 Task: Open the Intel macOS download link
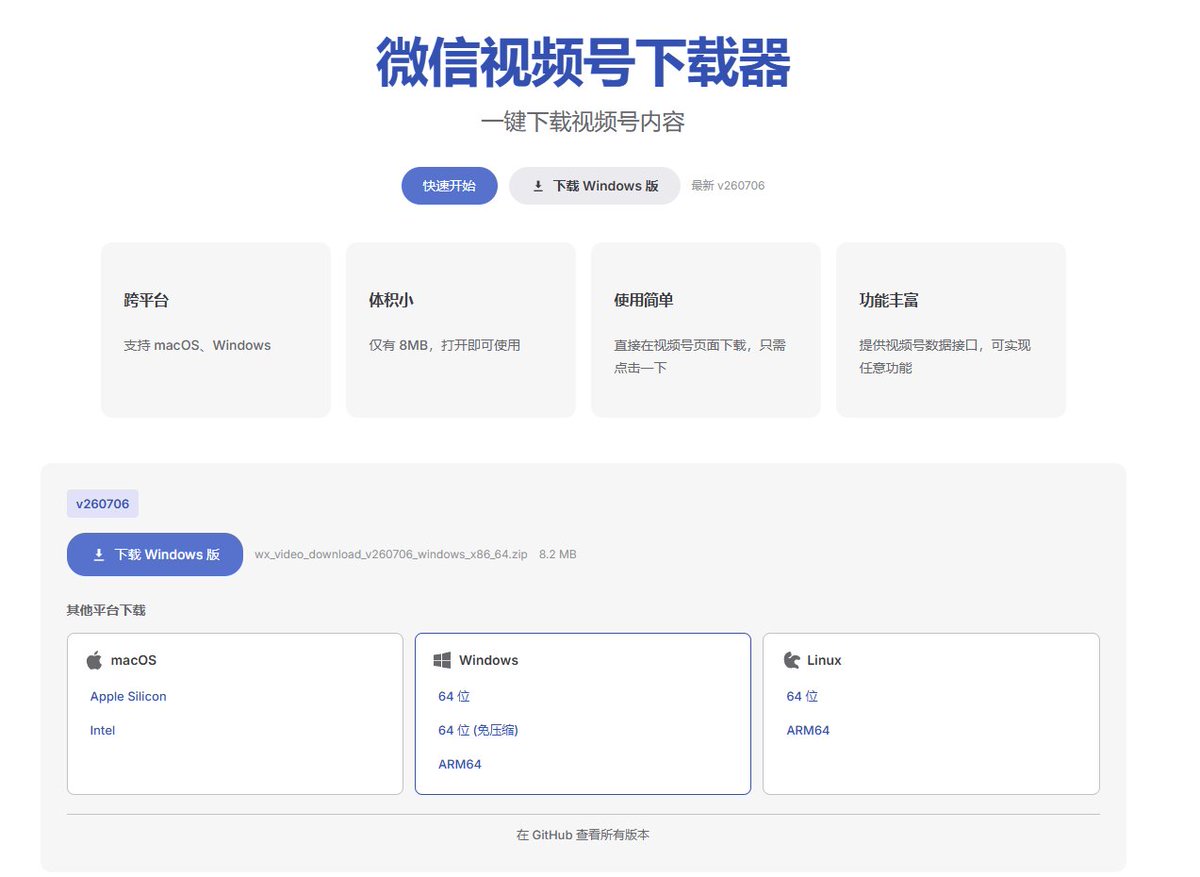tap(102, 730)
